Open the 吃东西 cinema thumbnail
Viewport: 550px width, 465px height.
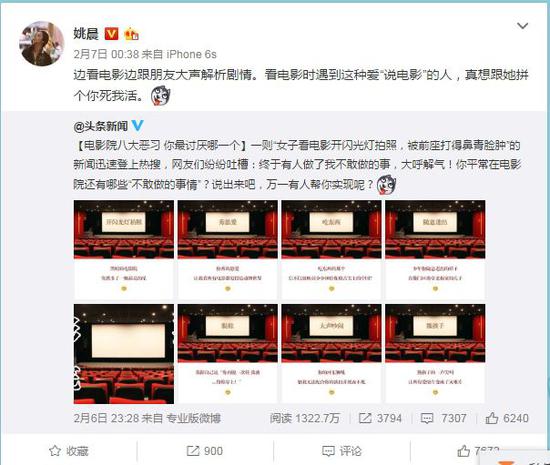tap(331, 249)
